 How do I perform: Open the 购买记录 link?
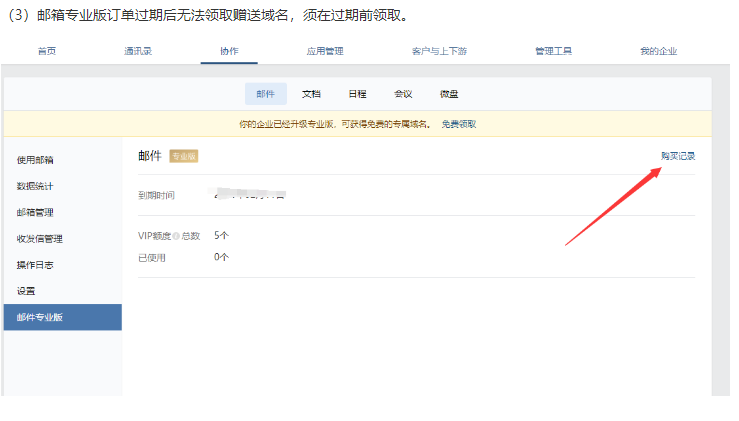677,156
